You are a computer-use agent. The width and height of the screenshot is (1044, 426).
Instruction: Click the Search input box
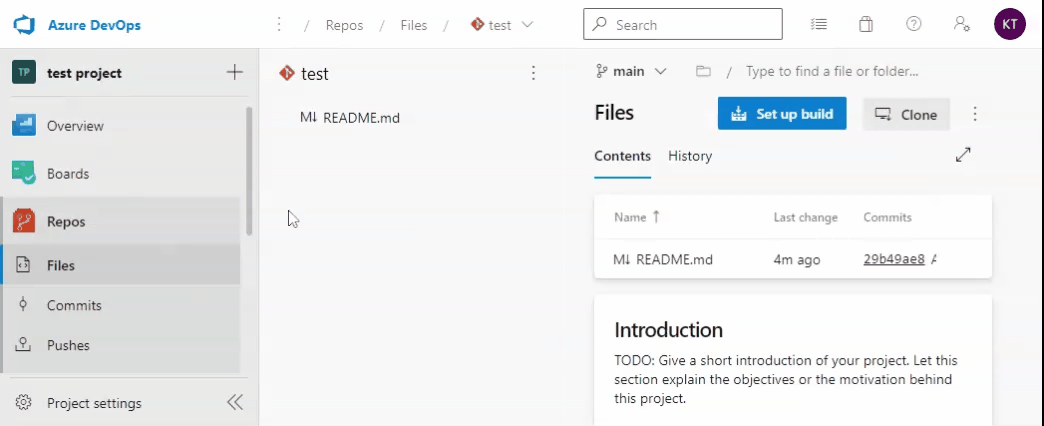(x=682, y=25)
